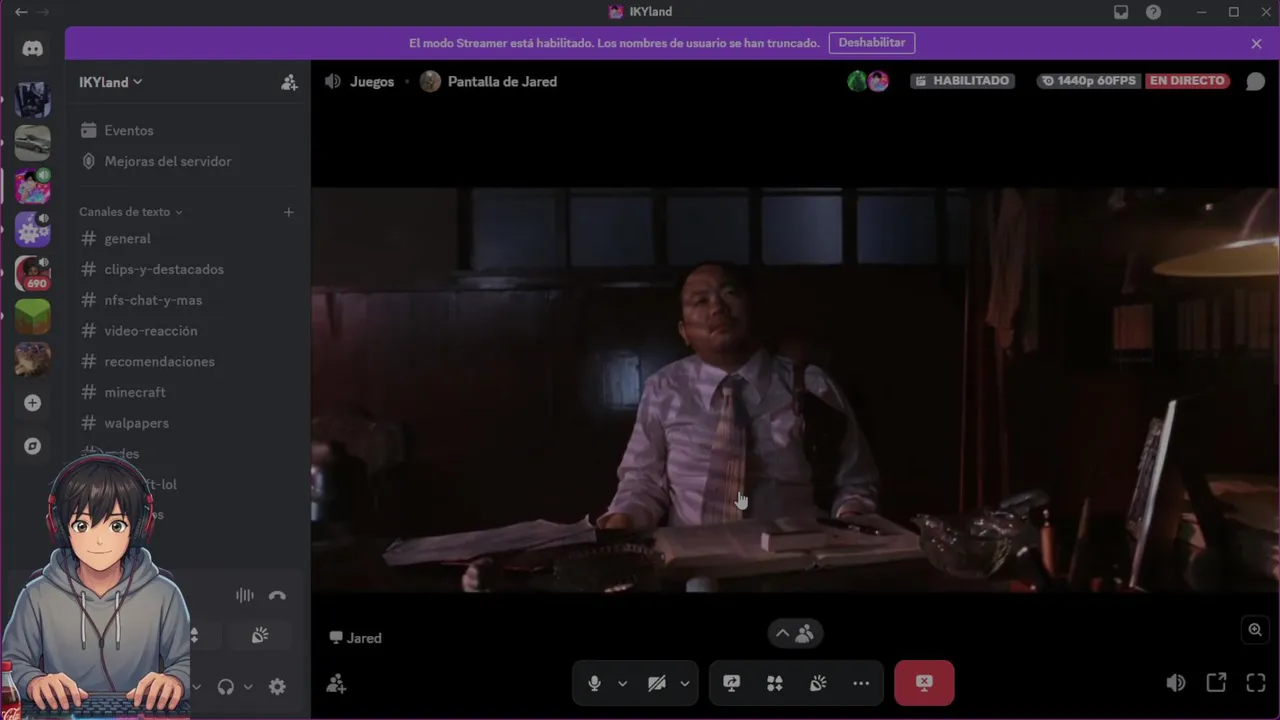Toggle deafen headphones in user panel

click(x=225, y=686)
